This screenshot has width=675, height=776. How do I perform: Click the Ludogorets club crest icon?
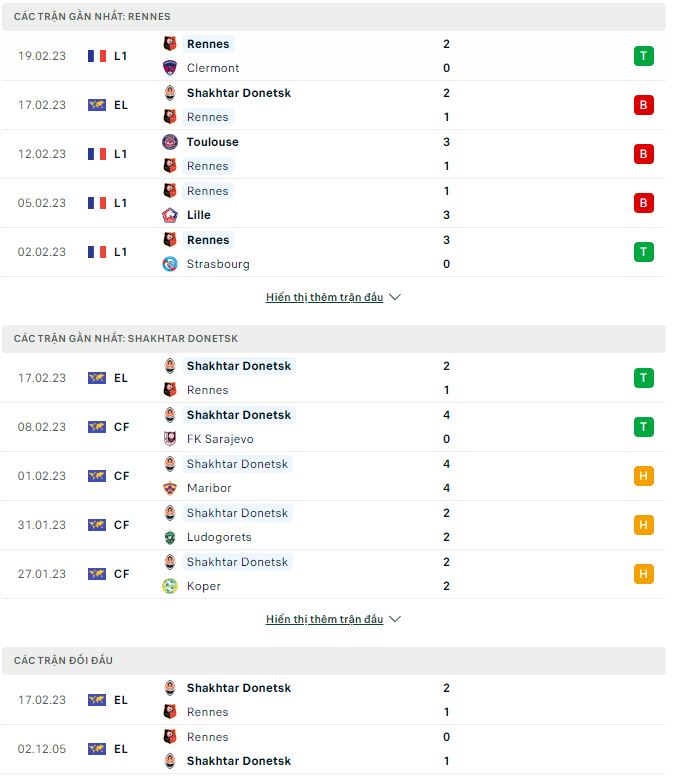coord(170,537)
